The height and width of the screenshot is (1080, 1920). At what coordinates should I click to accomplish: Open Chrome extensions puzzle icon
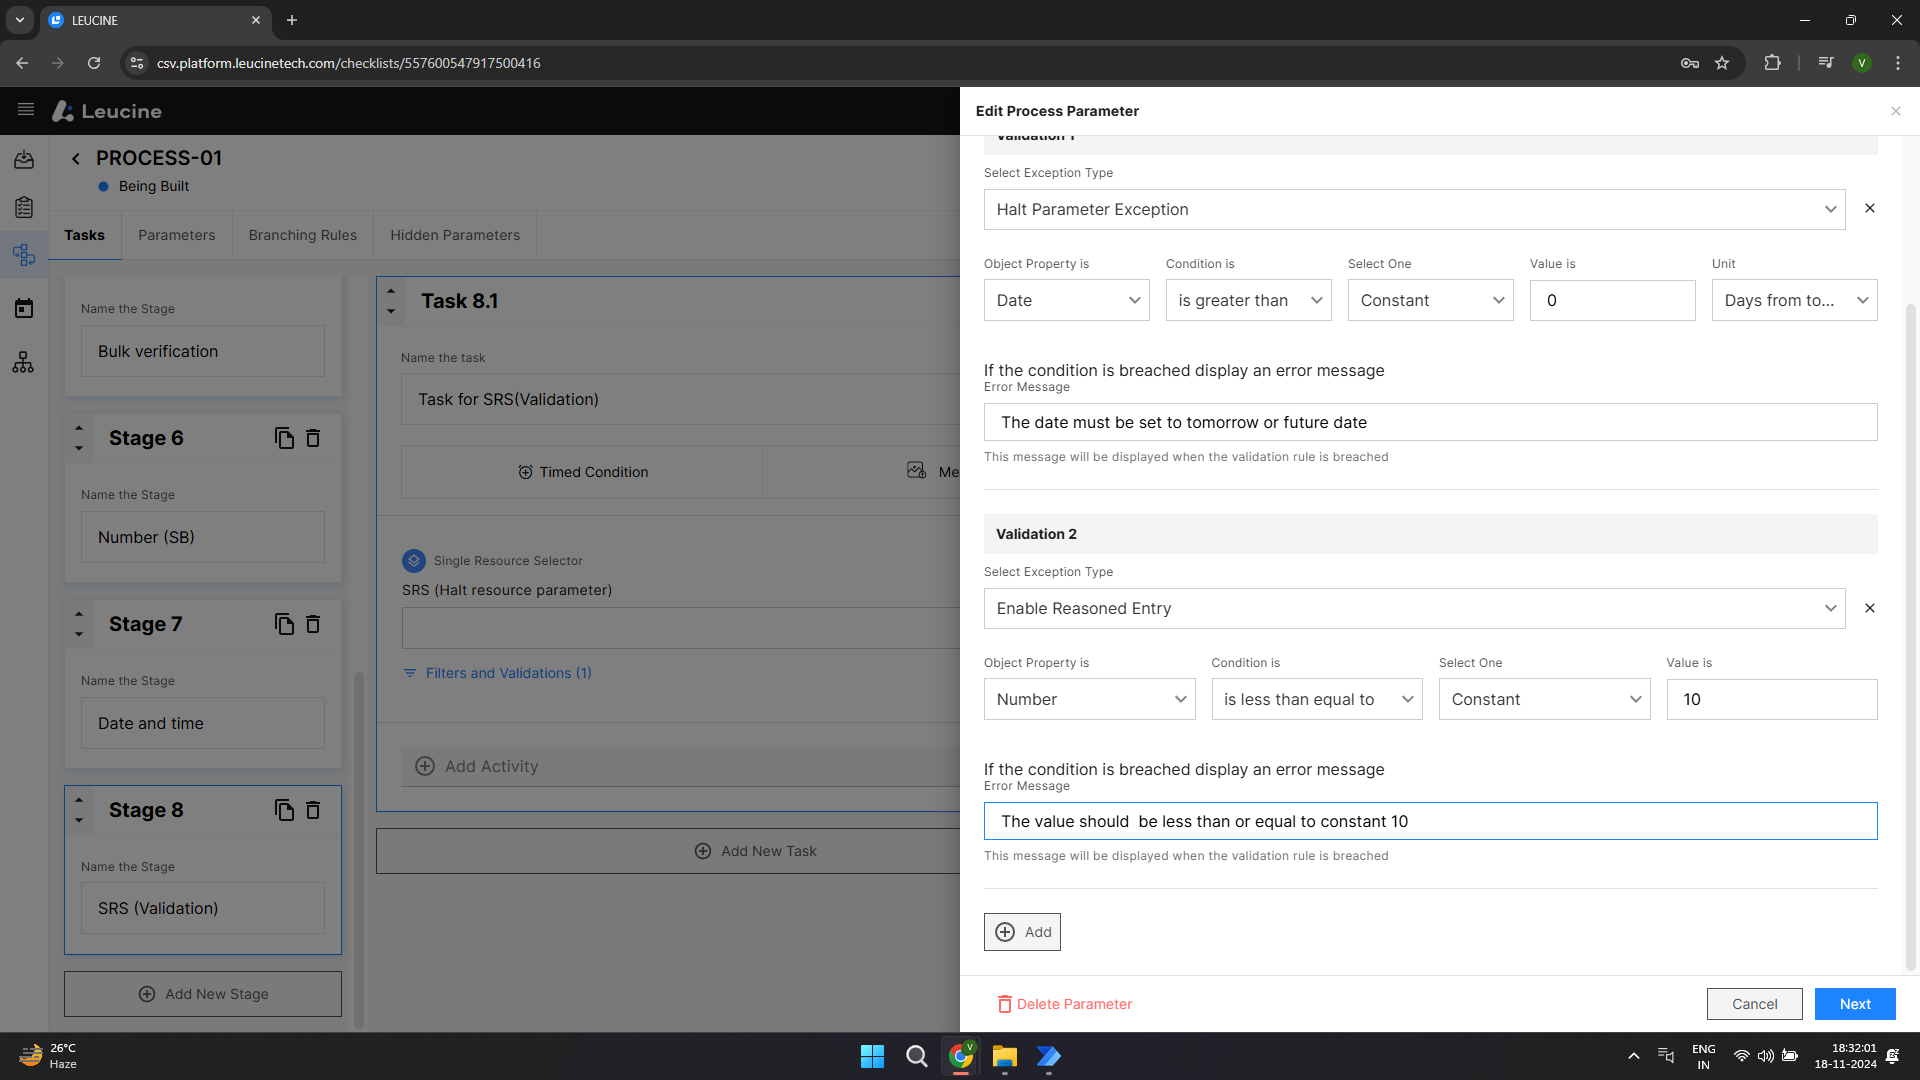pos(1772,63)
